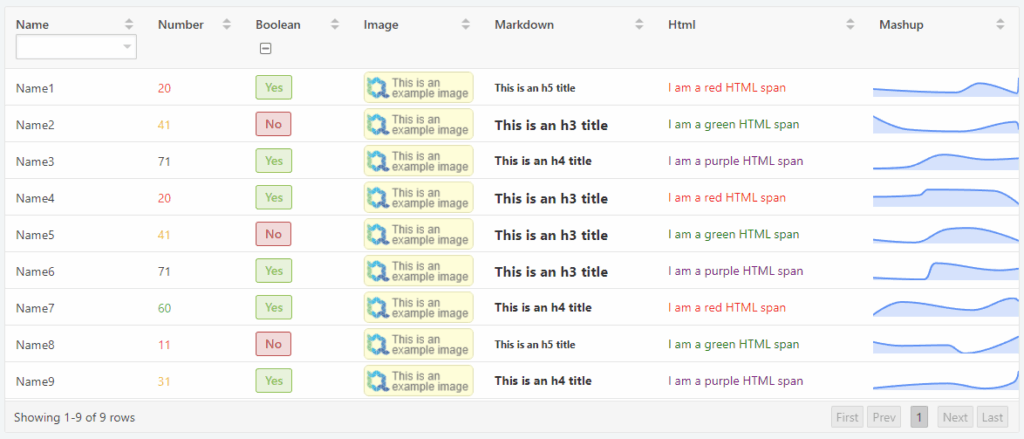Click the Name column header text
Image resolution: width=1024 pixels, height=439 pixels.
(32, 24)
